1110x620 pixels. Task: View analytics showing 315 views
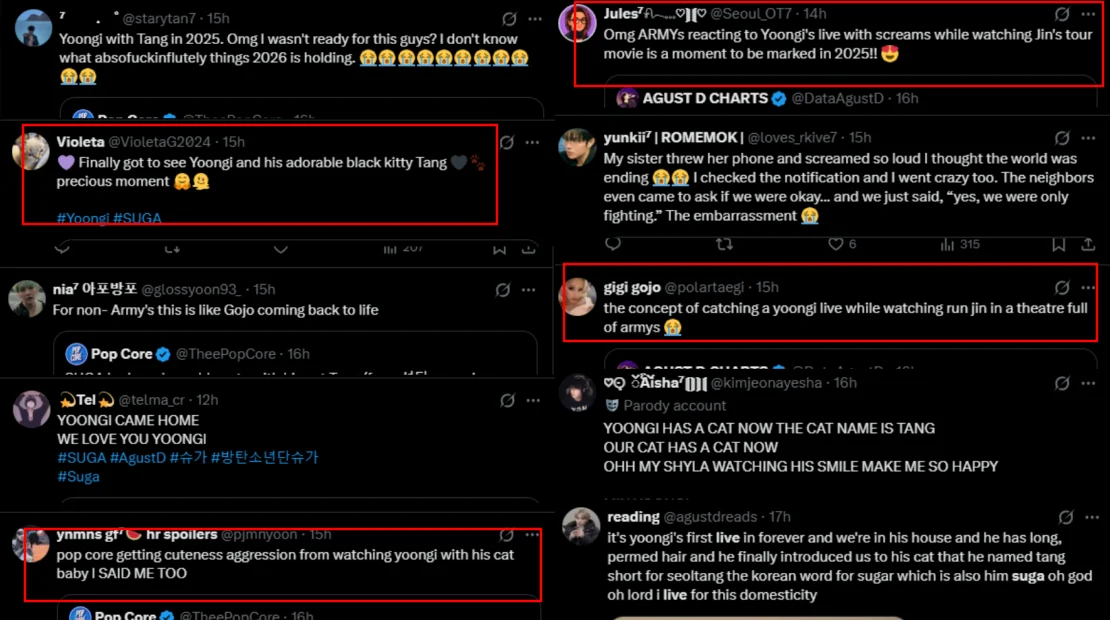957,244
